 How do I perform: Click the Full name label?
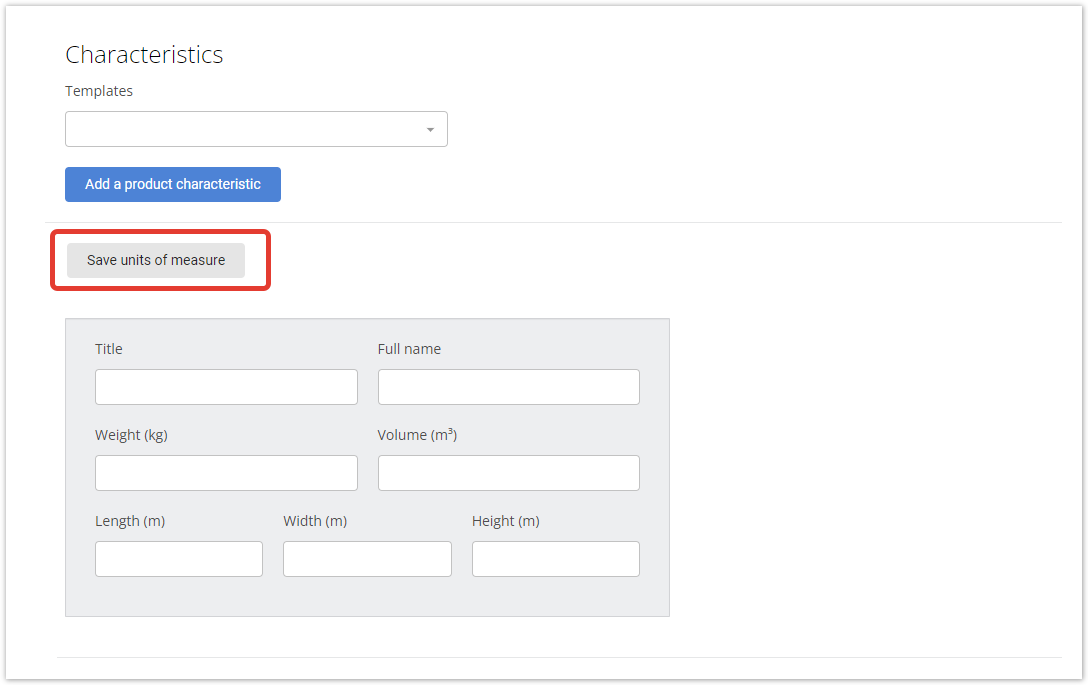(x=409, y=349)
